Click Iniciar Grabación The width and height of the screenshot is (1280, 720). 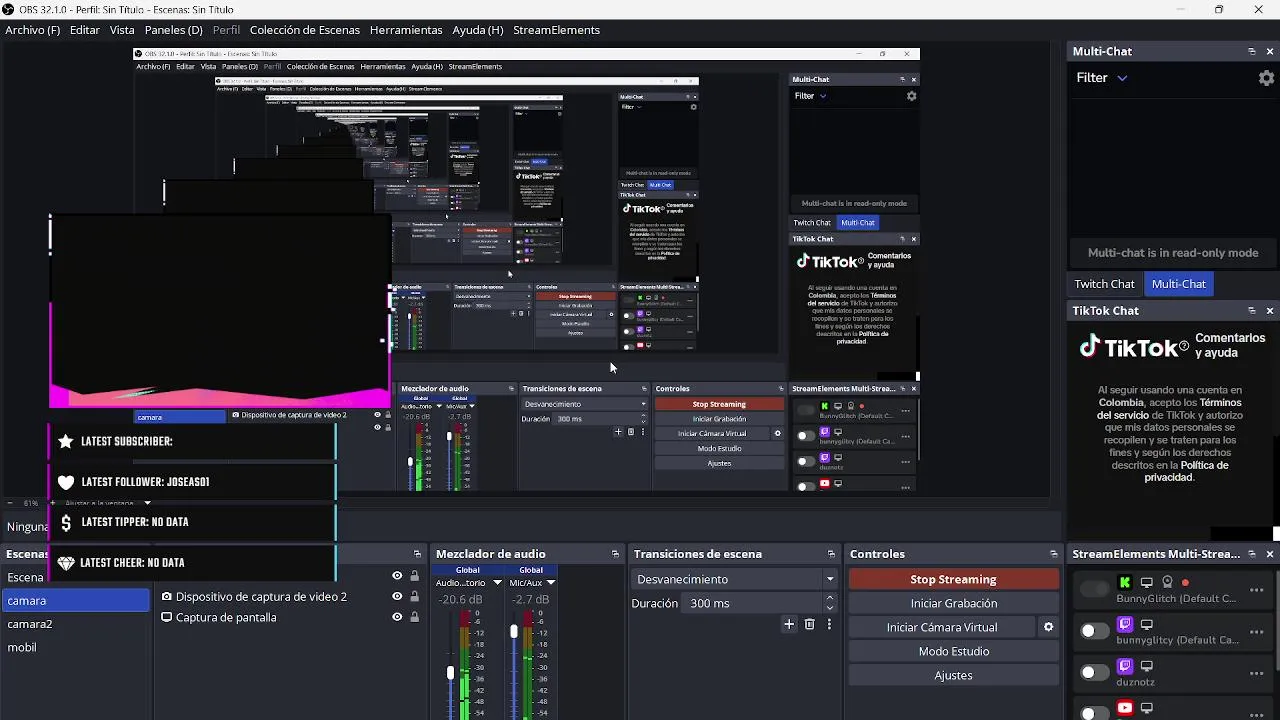[x=953, y=603]
